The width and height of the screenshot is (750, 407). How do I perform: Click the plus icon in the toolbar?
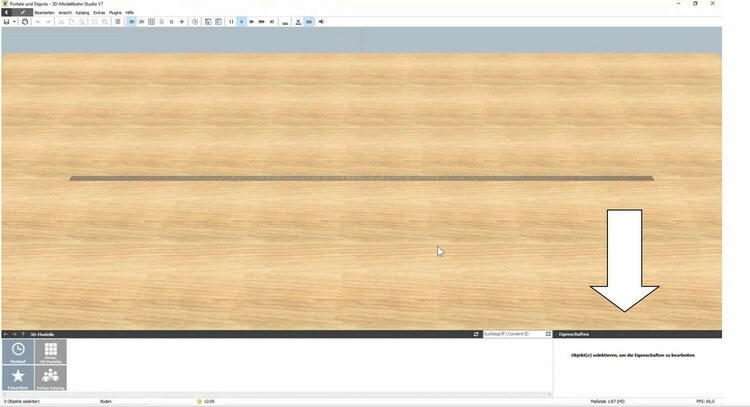(182, 22)
